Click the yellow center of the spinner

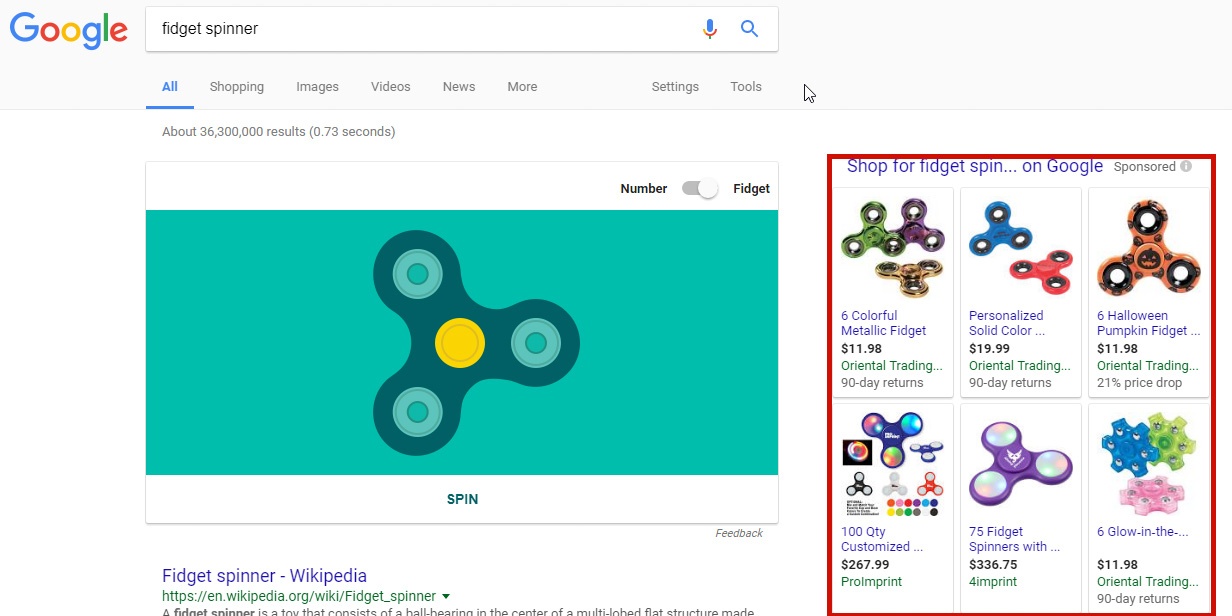460,344
